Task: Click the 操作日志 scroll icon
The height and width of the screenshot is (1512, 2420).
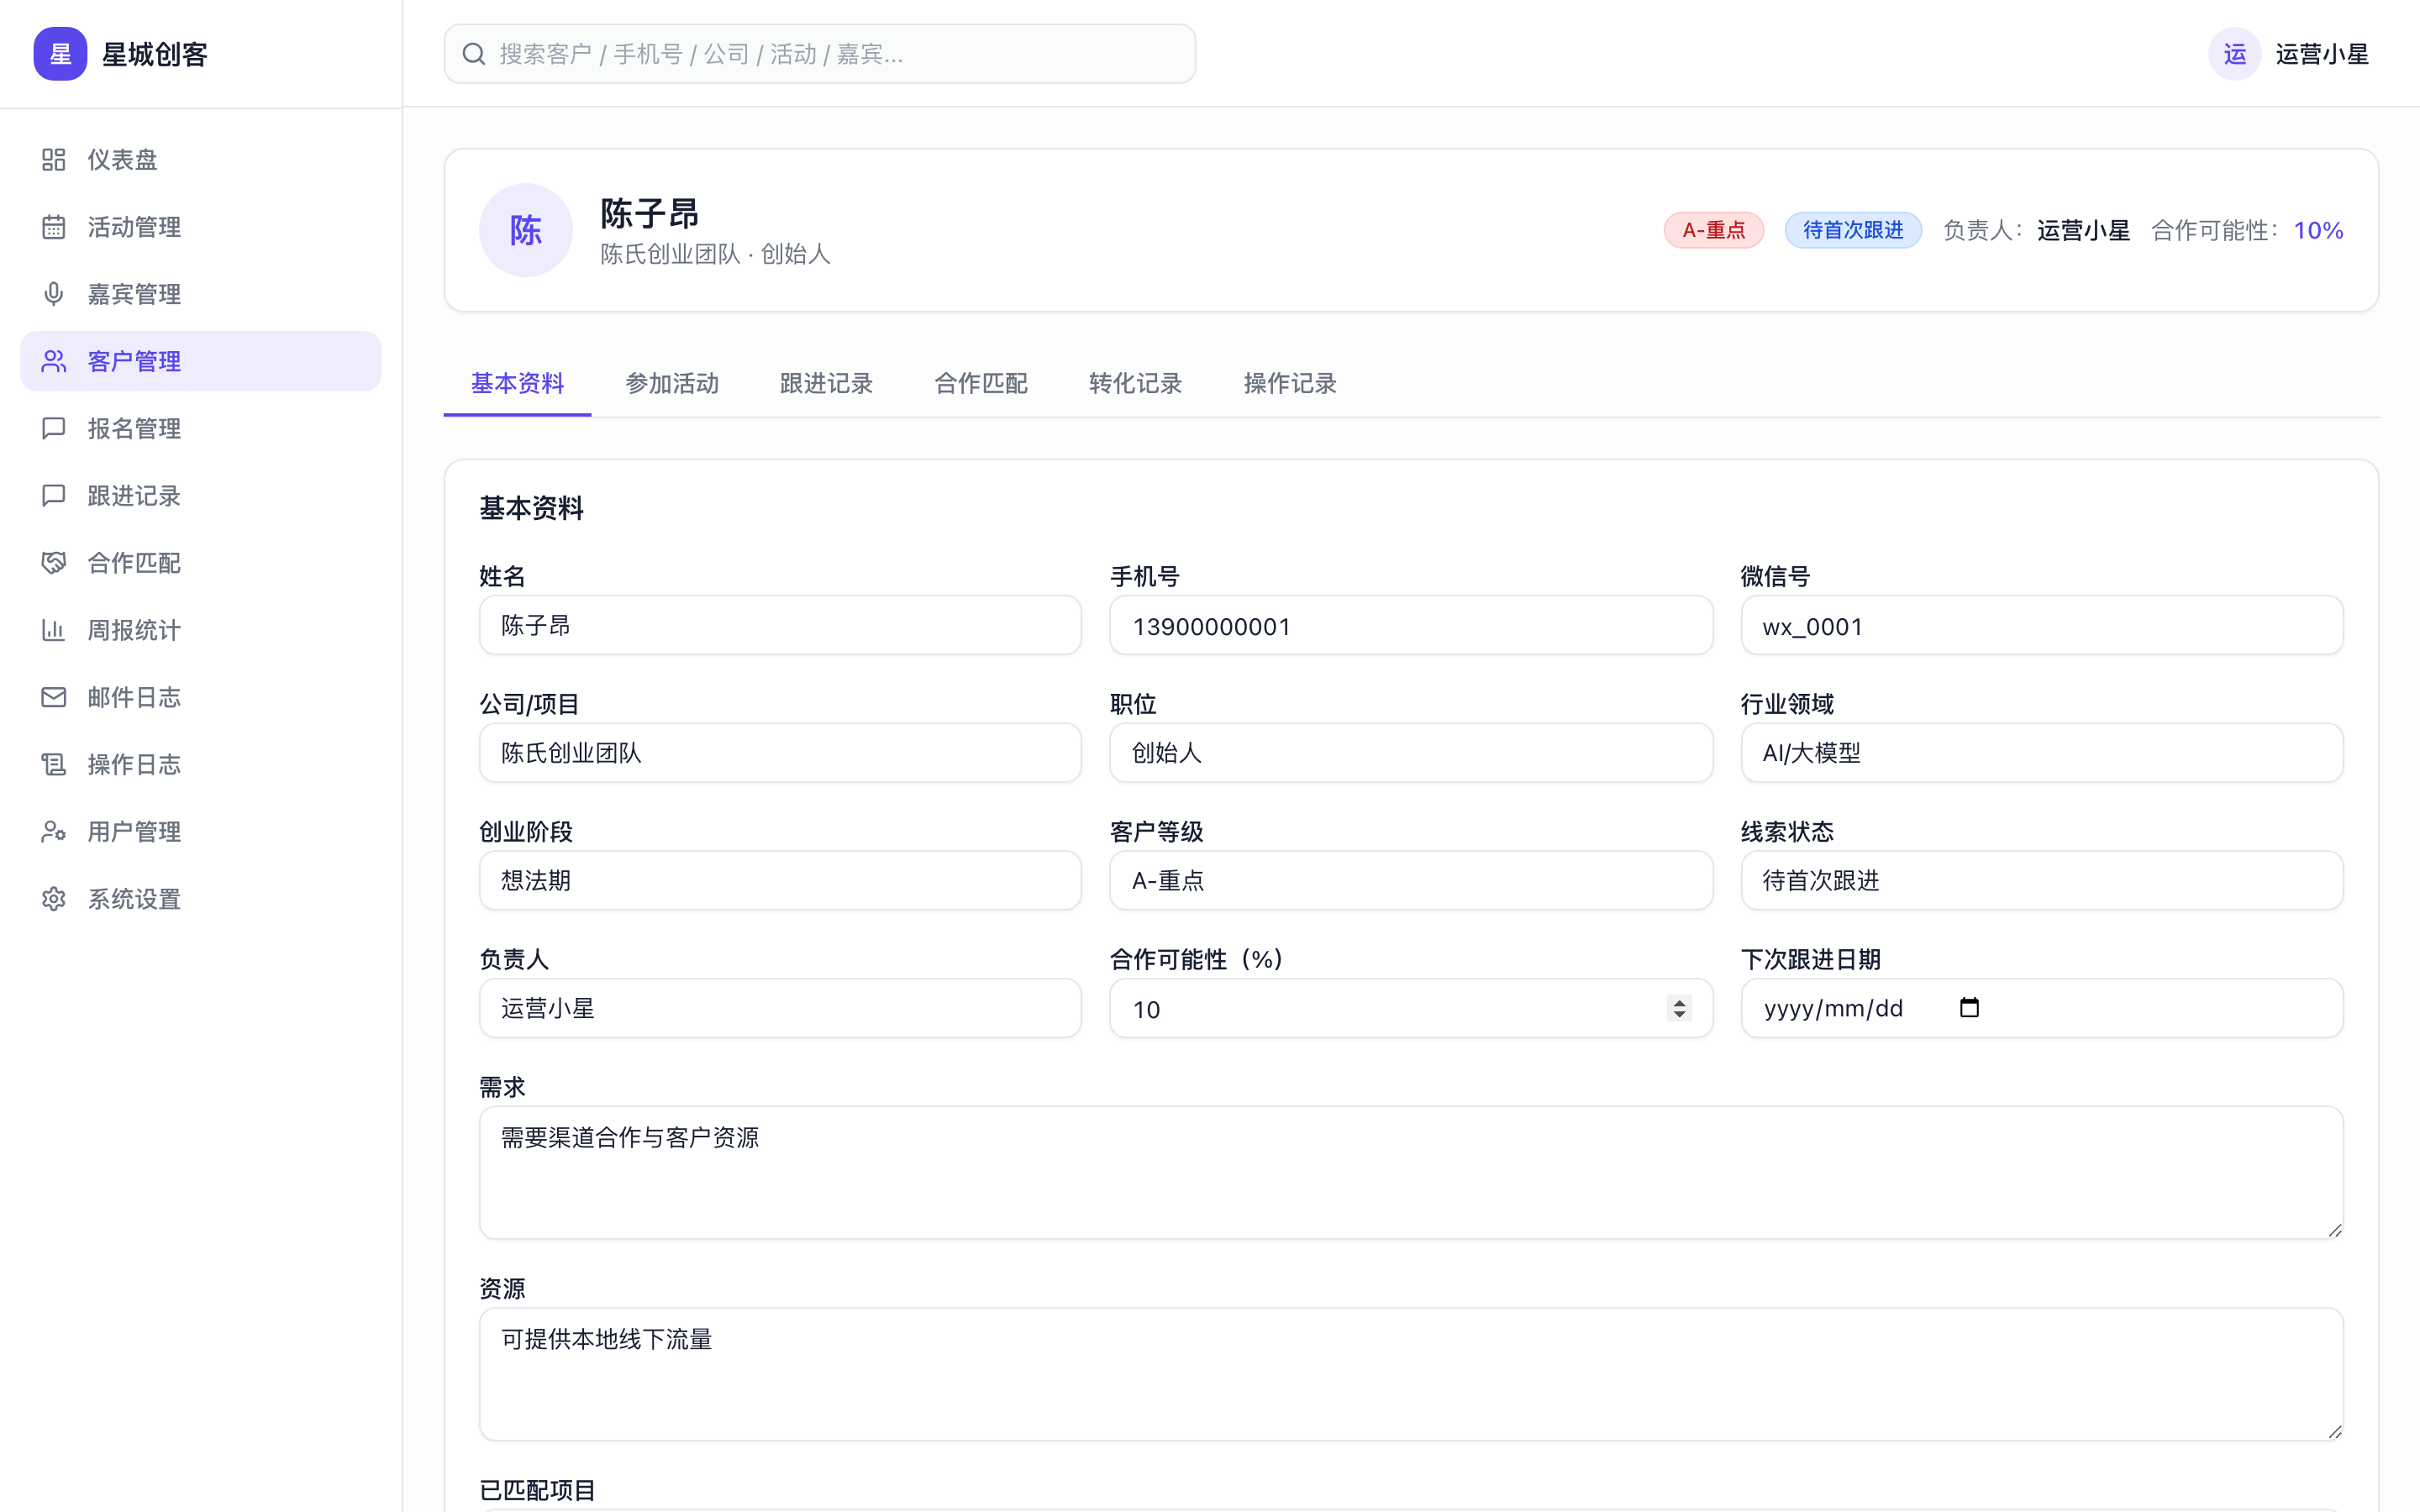Action: click(54, 764)
